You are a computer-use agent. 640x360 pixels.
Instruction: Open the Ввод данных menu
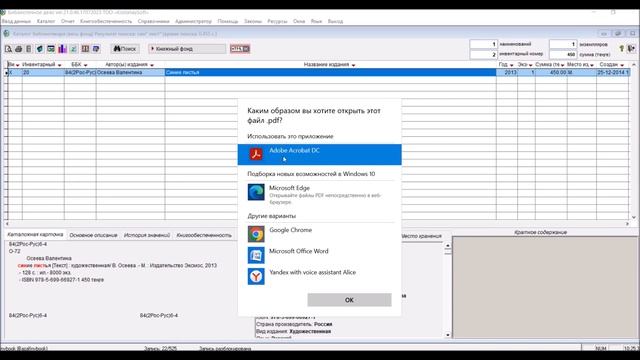tap(16, 21)
